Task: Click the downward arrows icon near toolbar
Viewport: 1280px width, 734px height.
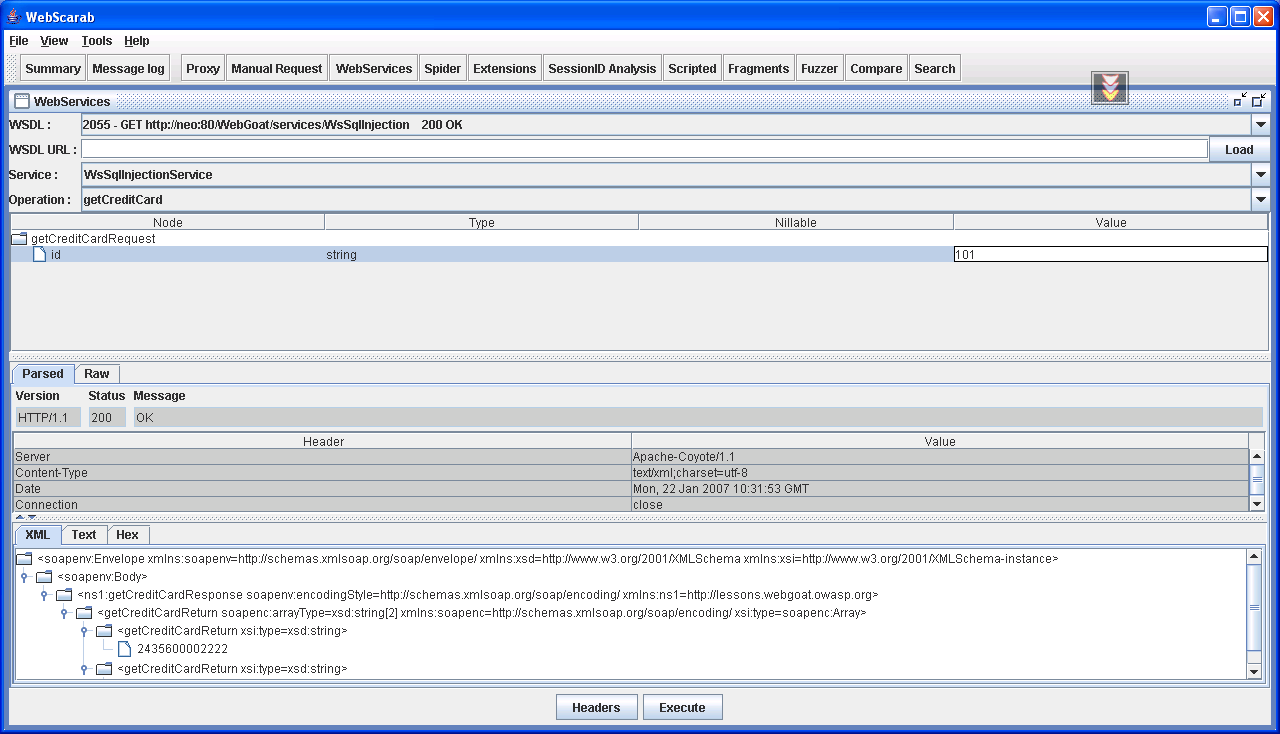Action: click(1109, 88)
